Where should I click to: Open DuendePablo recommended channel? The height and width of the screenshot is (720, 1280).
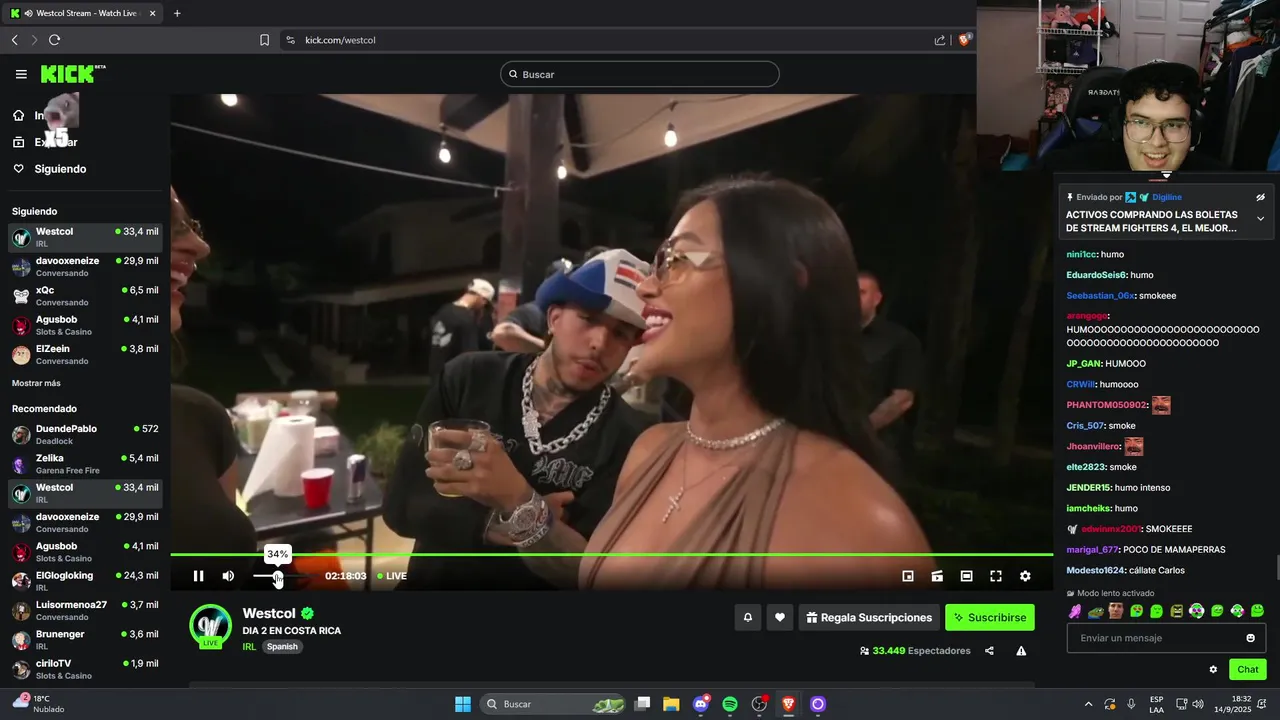(85, 434)
